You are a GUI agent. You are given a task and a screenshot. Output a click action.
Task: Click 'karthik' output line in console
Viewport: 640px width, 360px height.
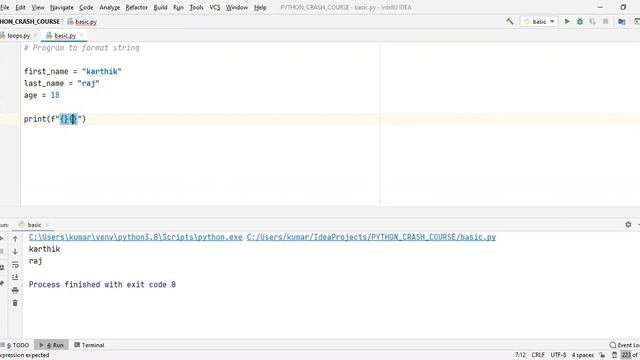44,249
